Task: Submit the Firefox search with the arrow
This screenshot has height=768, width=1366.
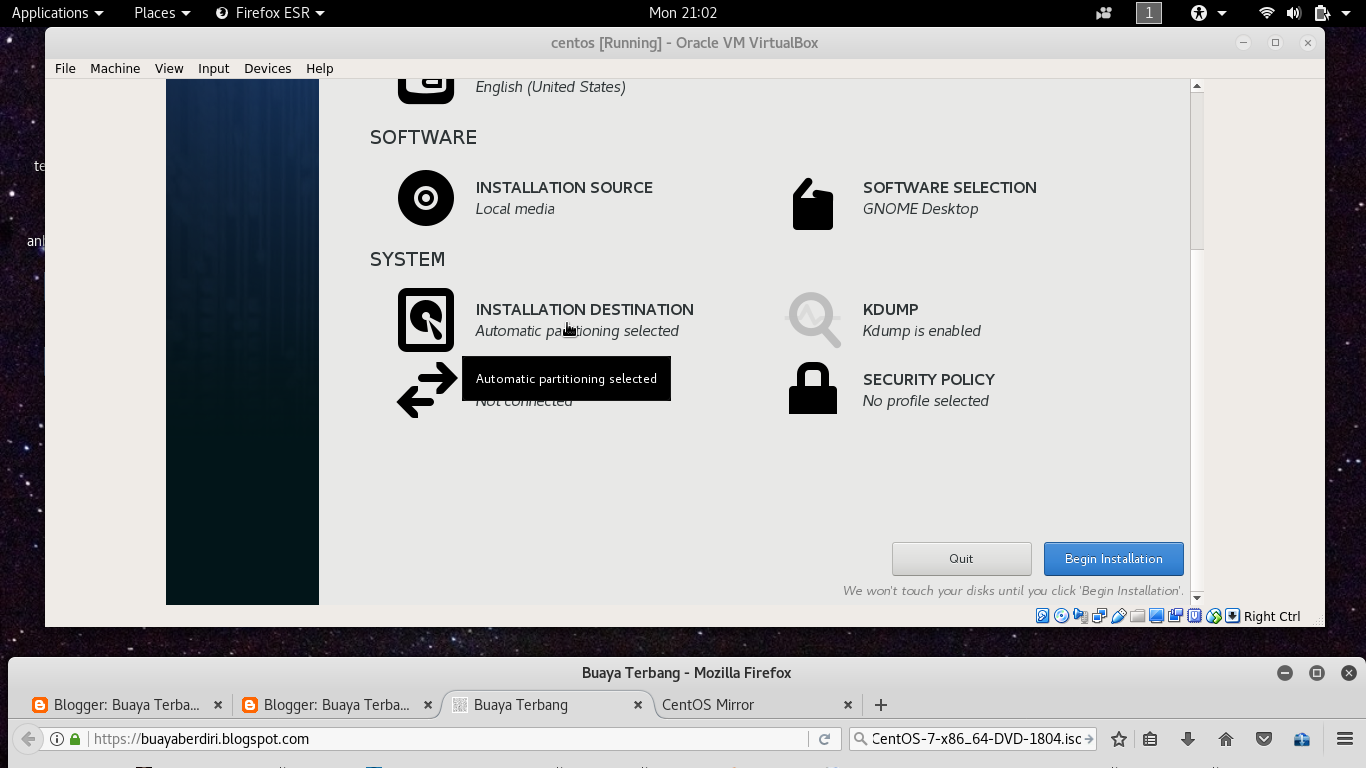Action: point(1089,739)
